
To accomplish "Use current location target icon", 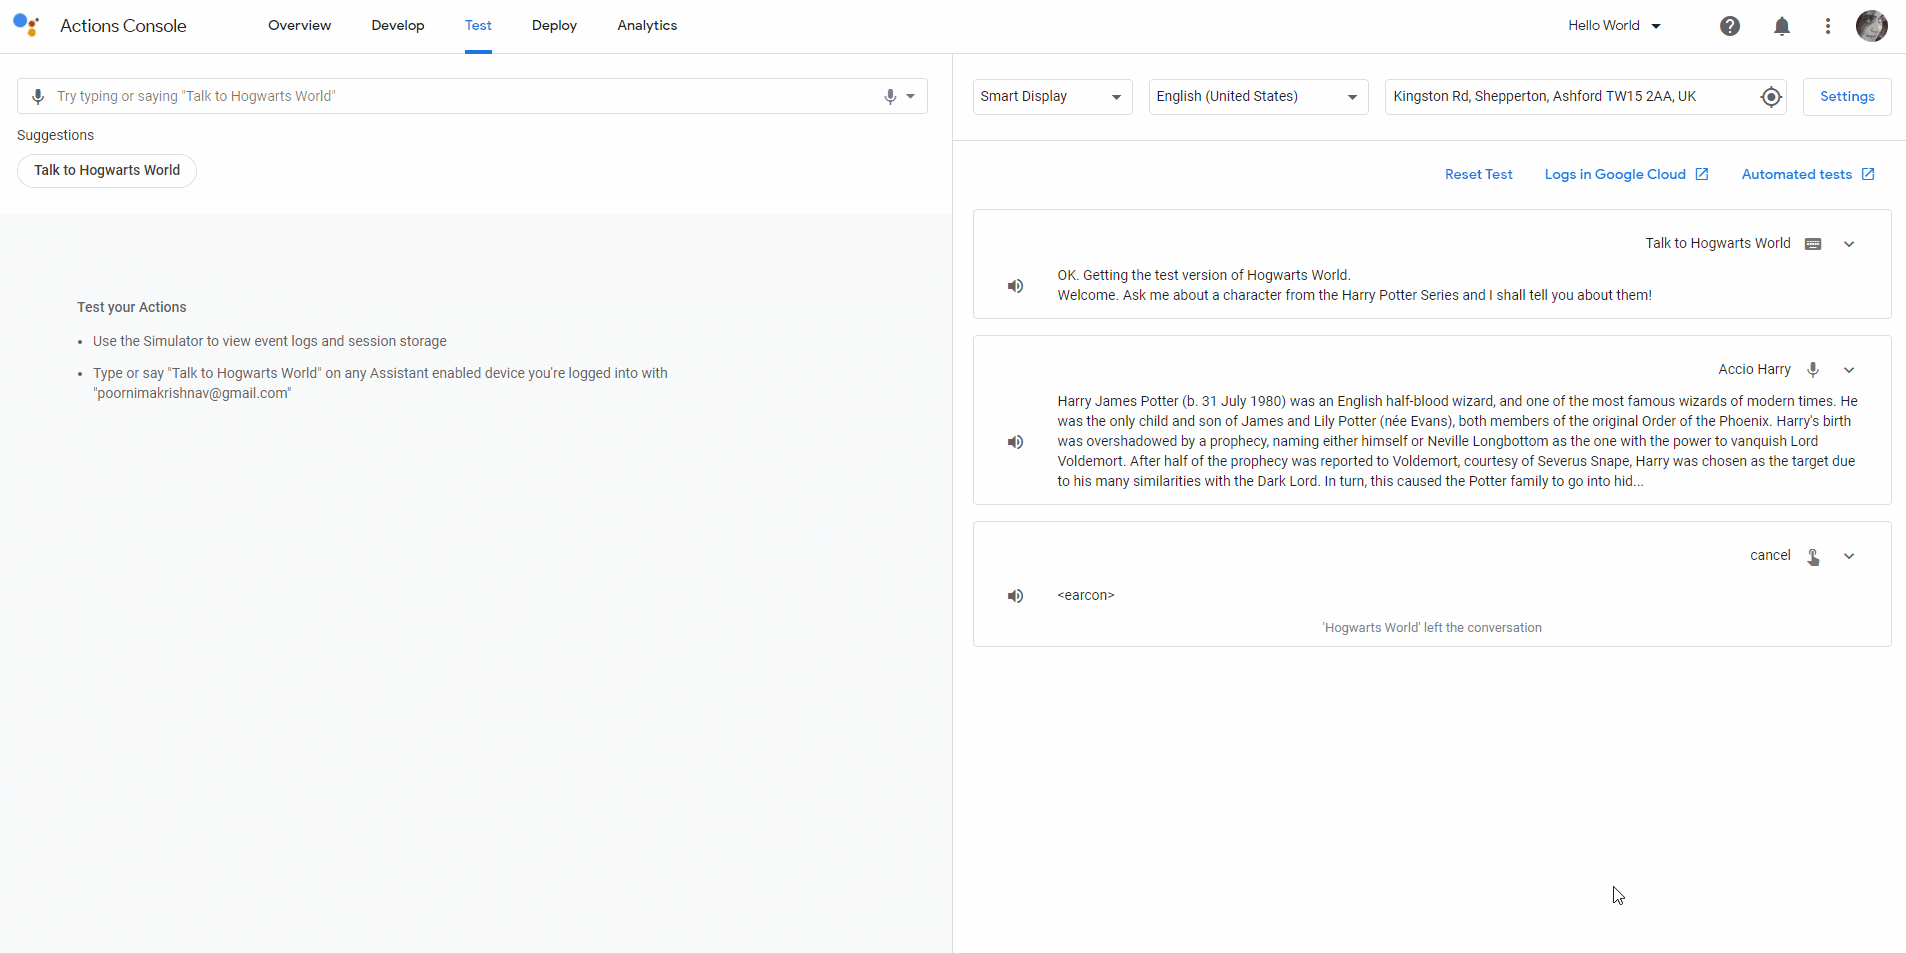I will click(1771, 96).
